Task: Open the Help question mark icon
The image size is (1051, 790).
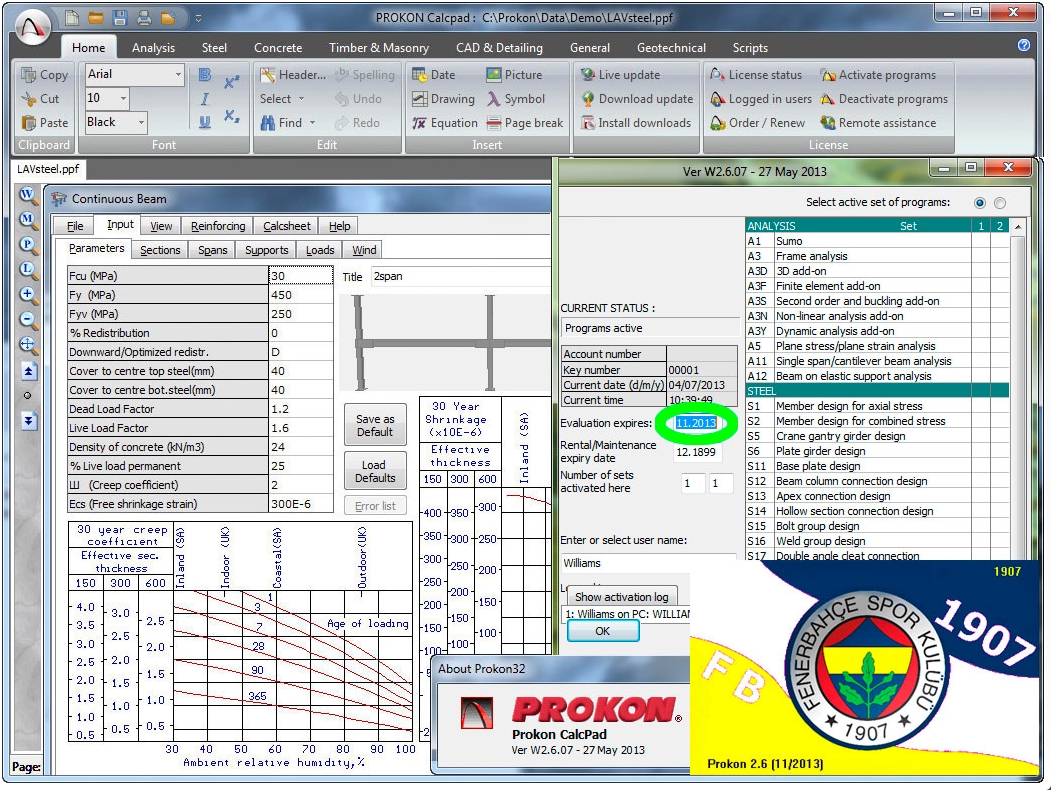Action: point(1024,45)
